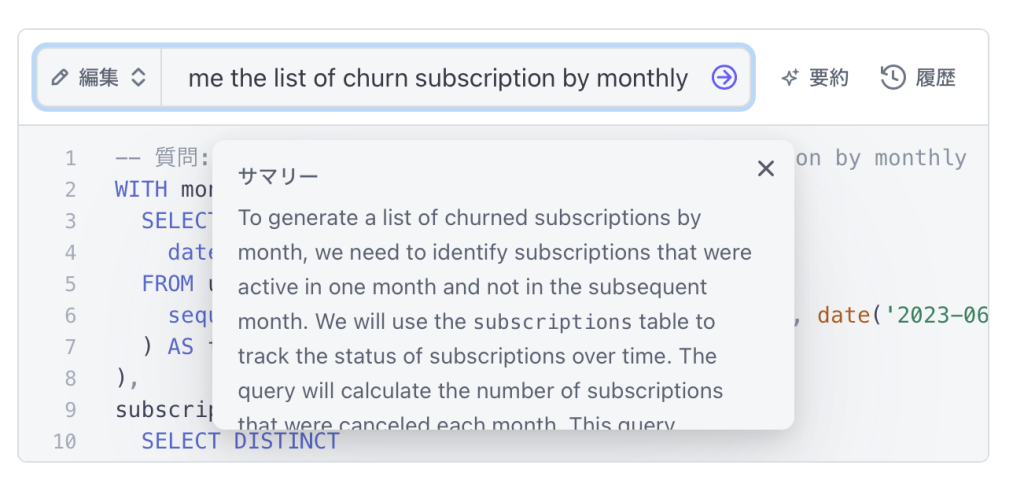1024x480 pixels.
Task: Click line number 5 in gutter
Action: [70, 284]
